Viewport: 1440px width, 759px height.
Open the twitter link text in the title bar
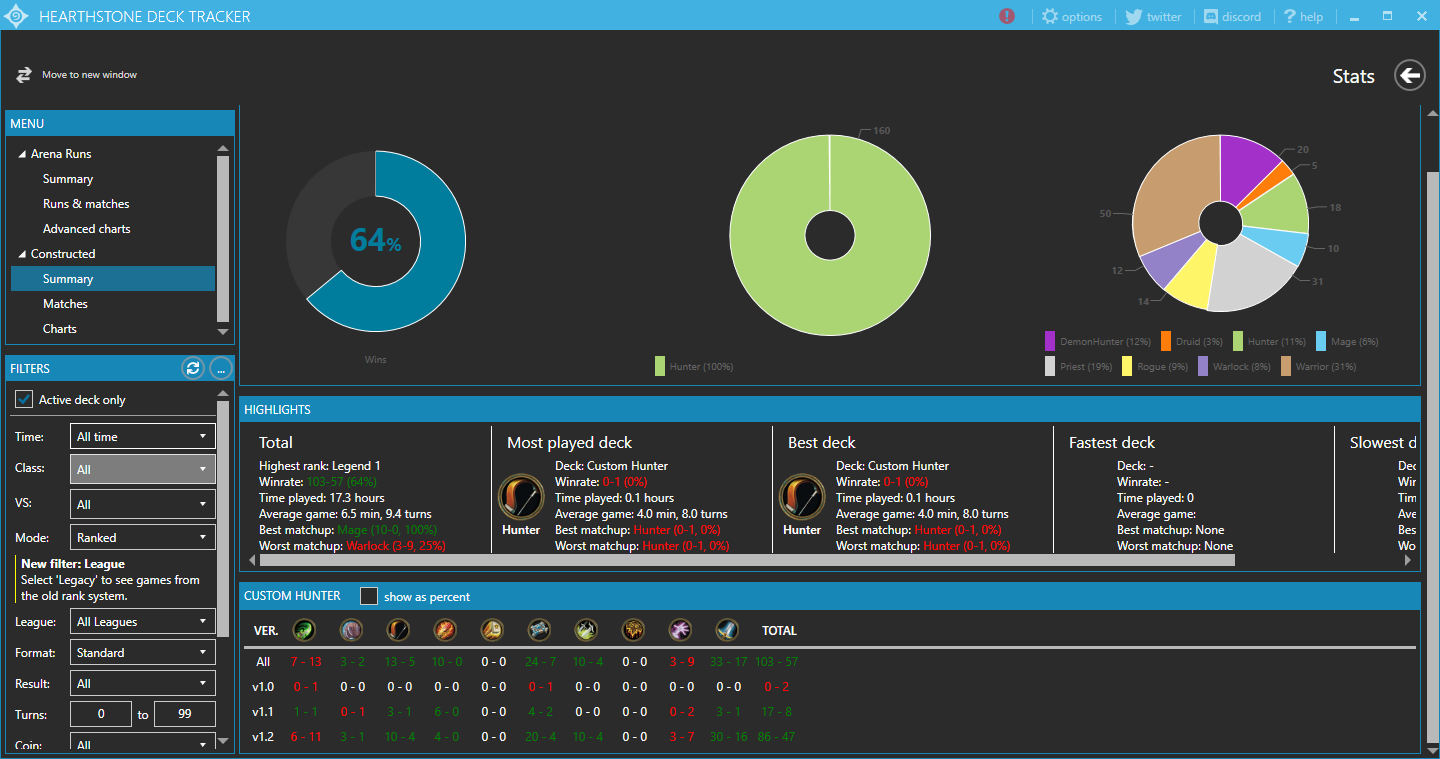(1164, 17)
